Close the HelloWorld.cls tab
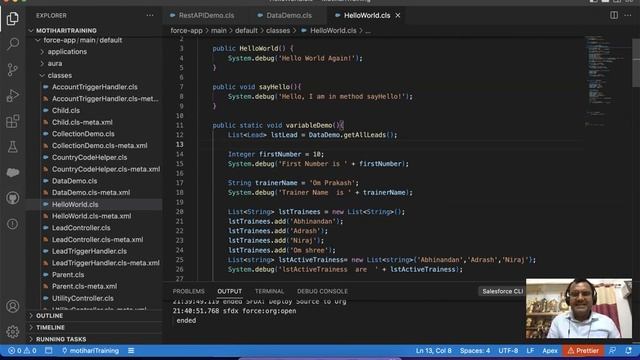Screen dimensions: 640x360 tap(398, 16)
